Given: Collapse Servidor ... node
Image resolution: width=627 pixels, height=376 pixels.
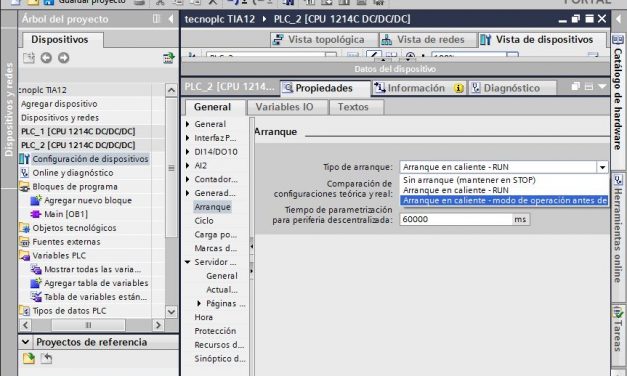Looking at the screenshot, I should click(188, 262).
